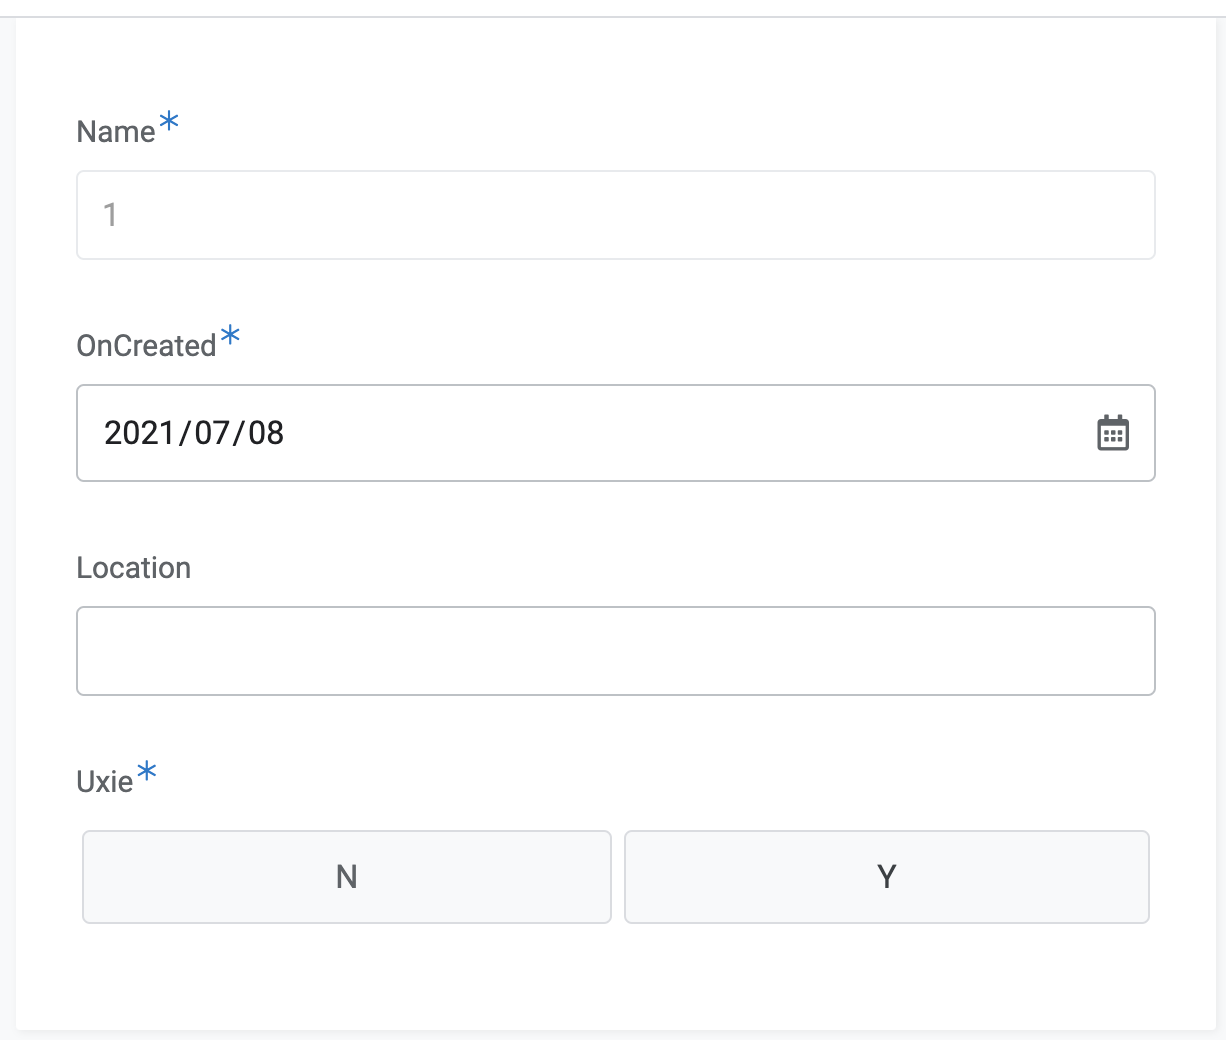Open the calendar picker icon
This screenshot has height=1040, width=1226.
[1113, 433]
